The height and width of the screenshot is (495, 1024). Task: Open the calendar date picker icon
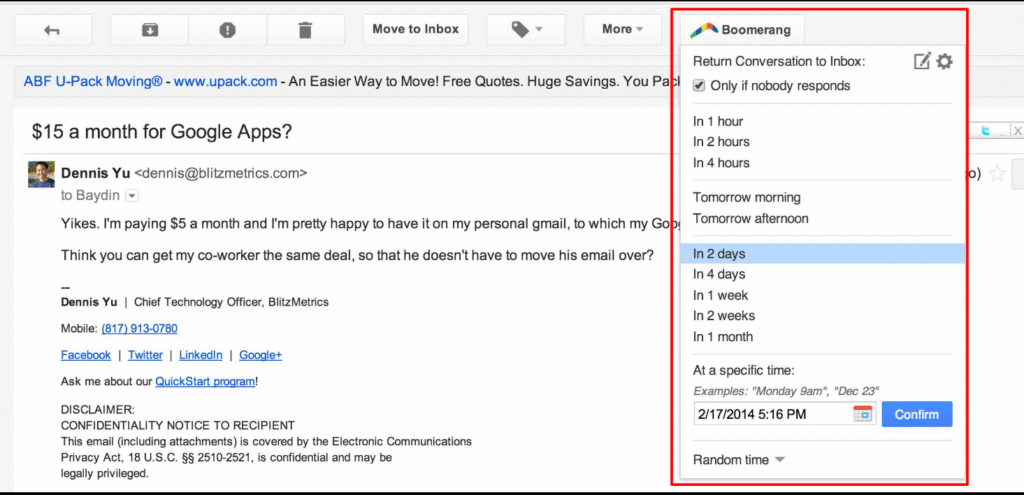pyautogui.click(x=862, y=414)
